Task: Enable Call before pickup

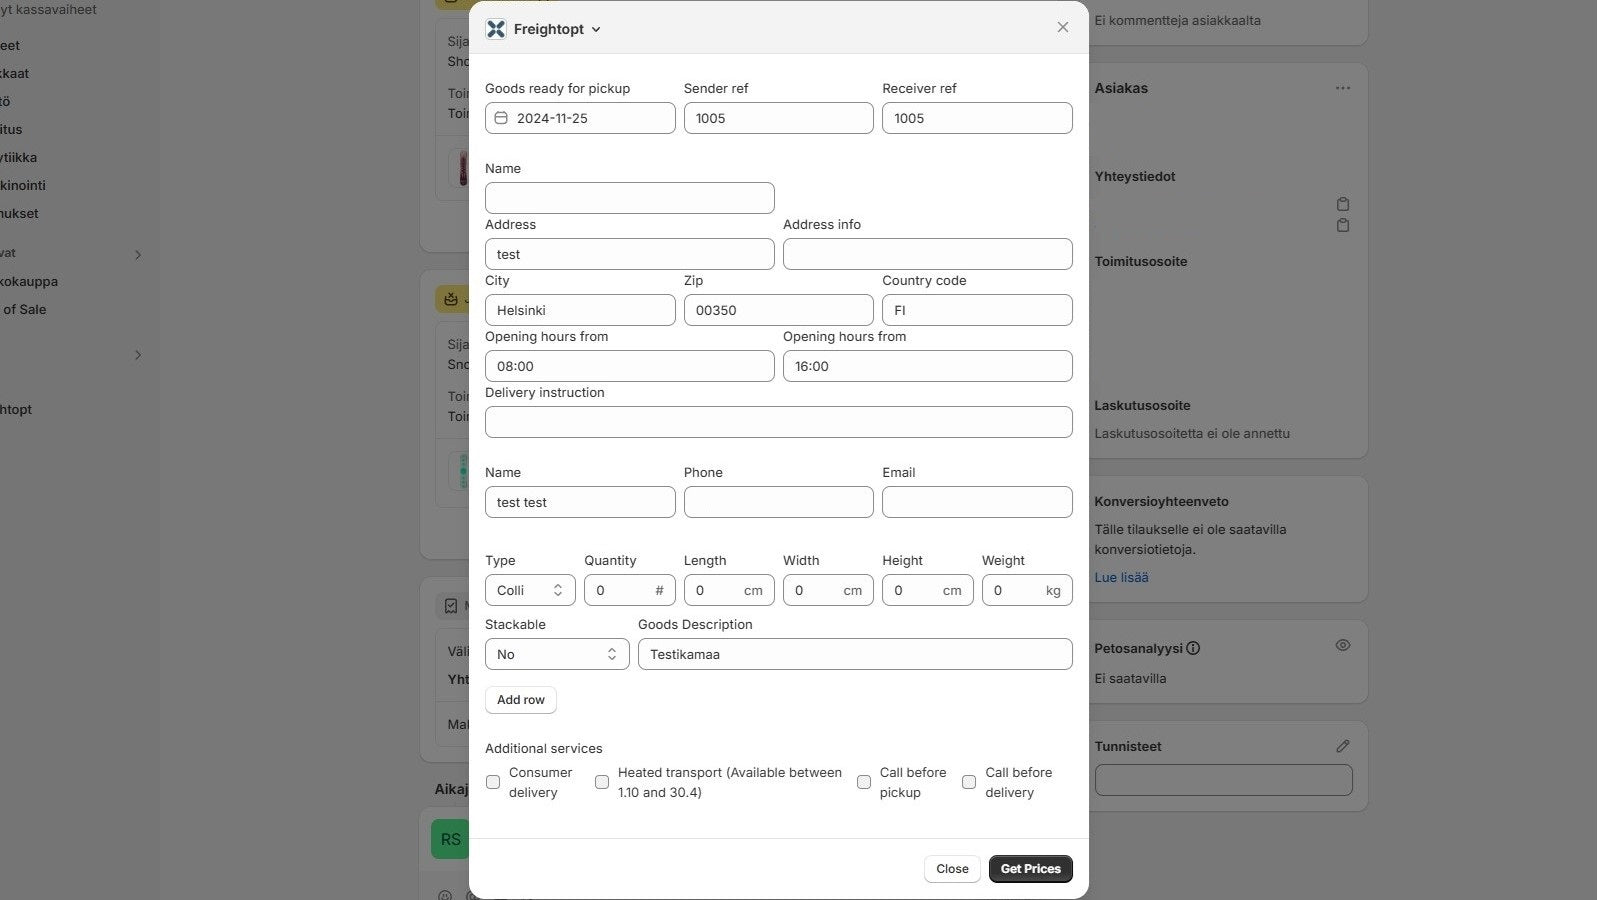Action: pos(864,782)
